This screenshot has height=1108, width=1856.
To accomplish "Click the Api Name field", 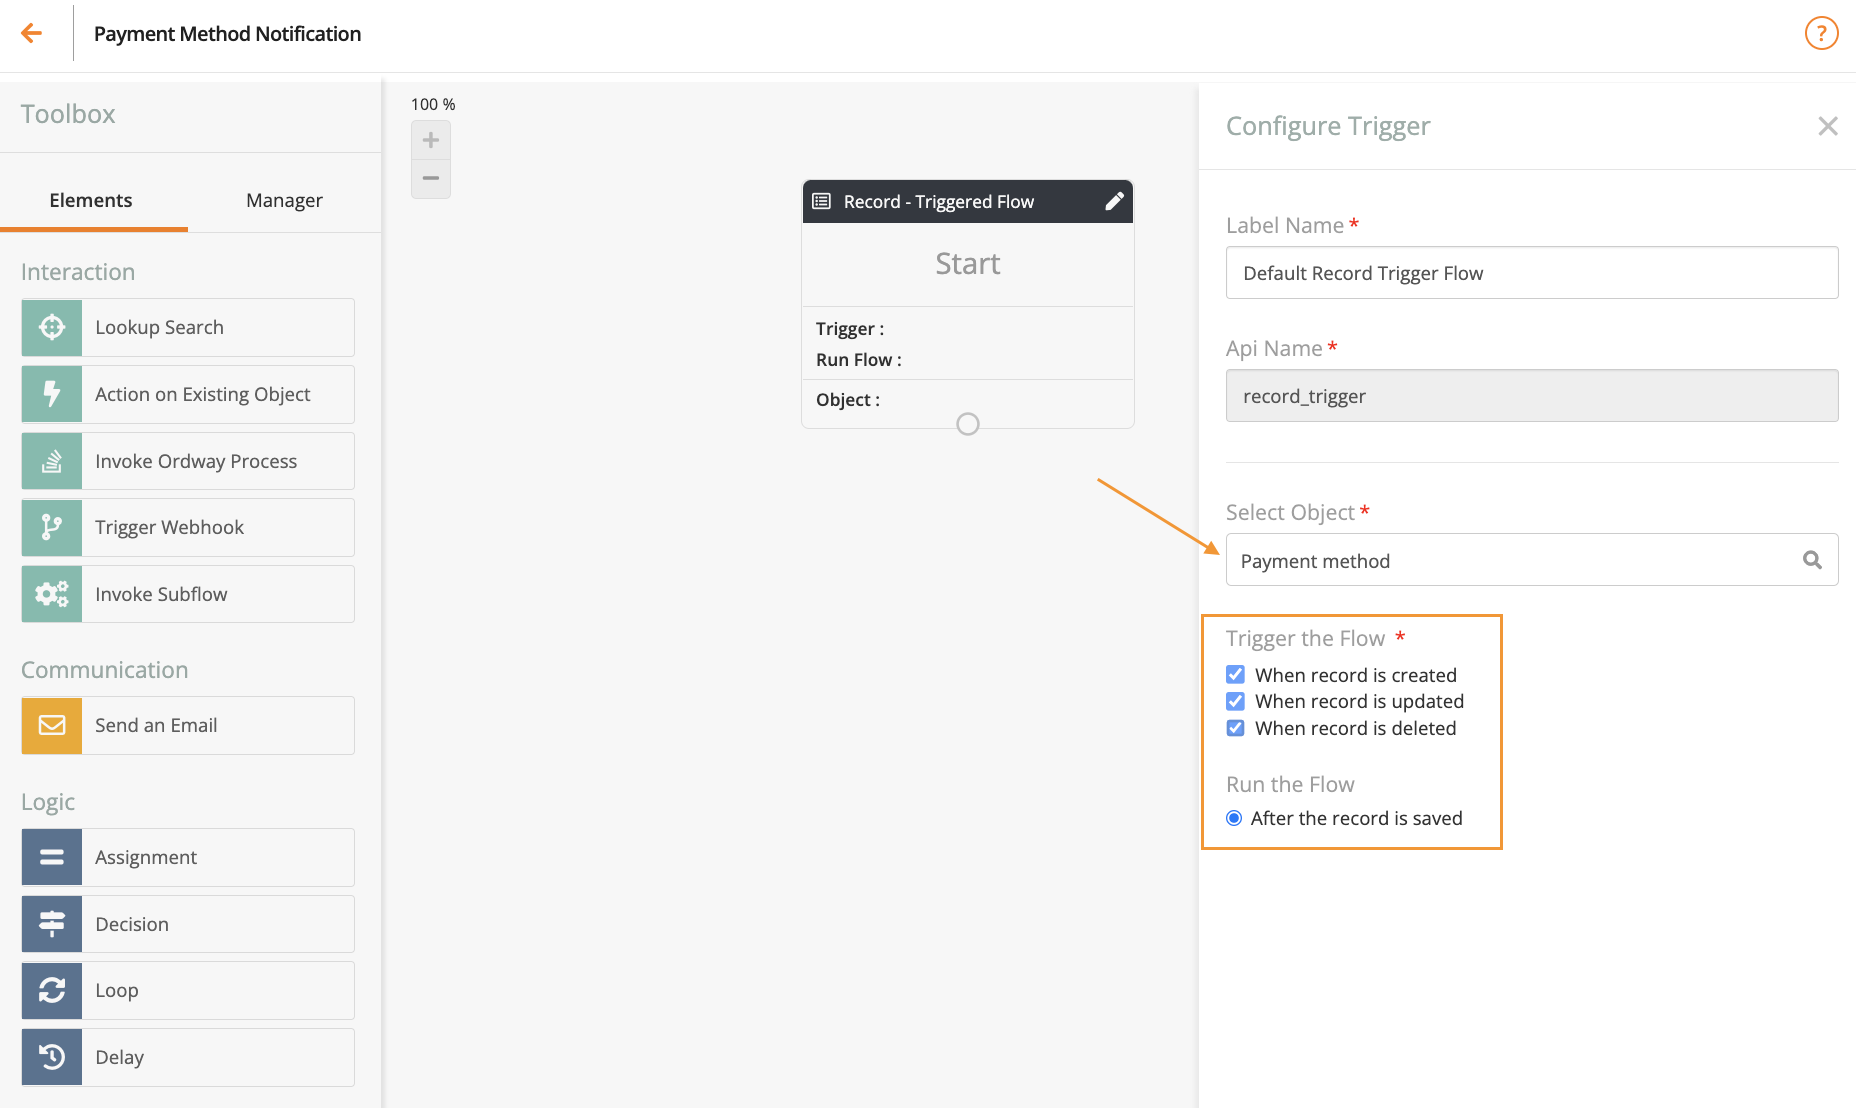I will pos(1532,396).
